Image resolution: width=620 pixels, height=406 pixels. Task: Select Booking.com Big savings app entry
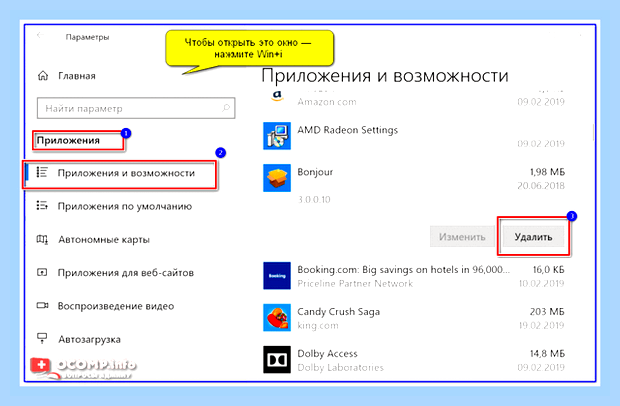[404, 270]
